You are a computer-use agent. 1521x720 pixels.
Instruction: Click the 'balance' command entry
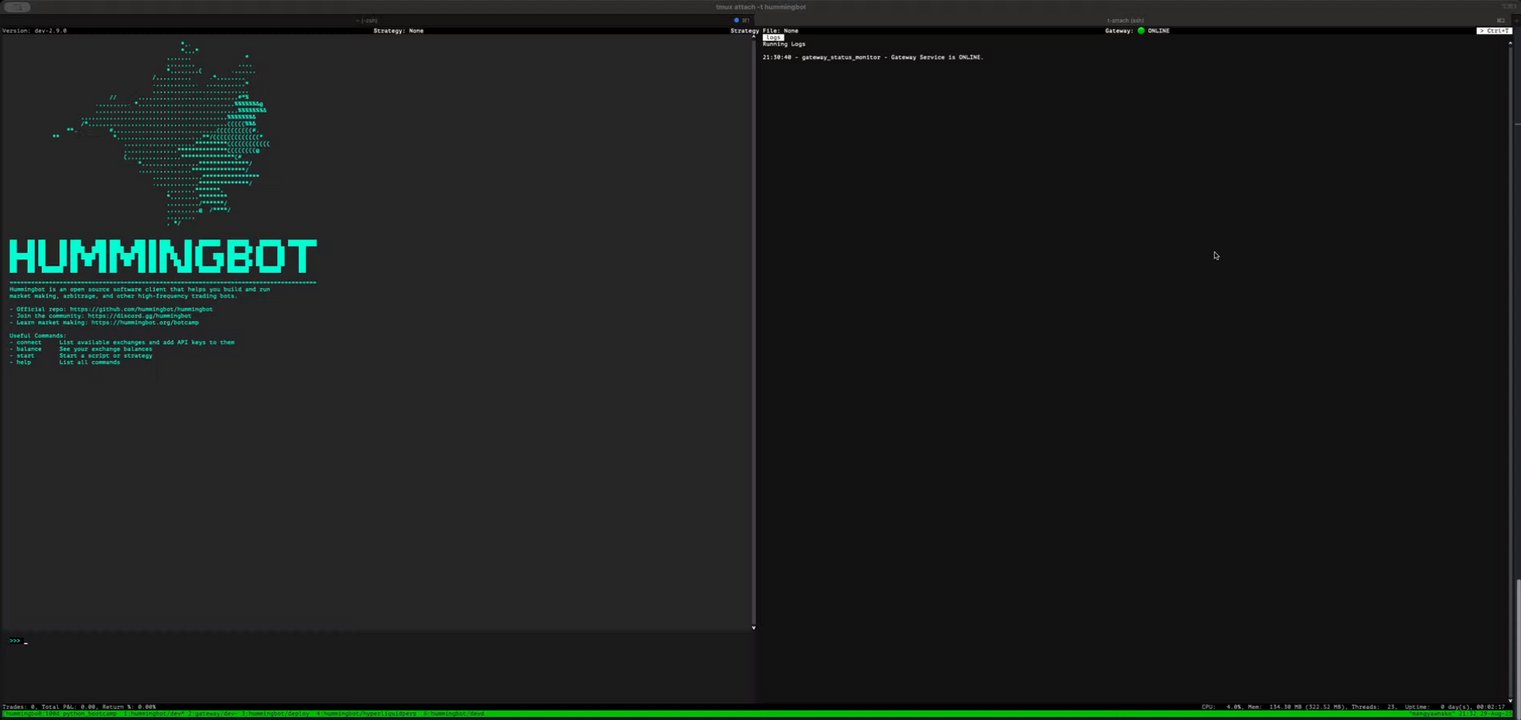(x=29, y=349)
